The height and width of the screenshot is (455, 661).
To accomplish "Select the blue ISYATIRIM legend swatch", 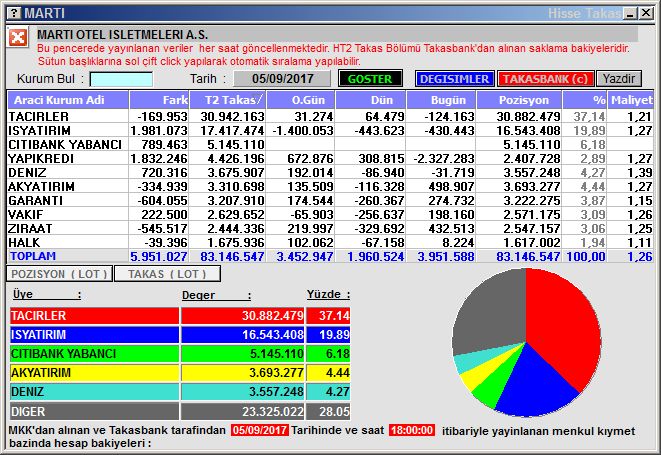I will click(x=94, y=335).
